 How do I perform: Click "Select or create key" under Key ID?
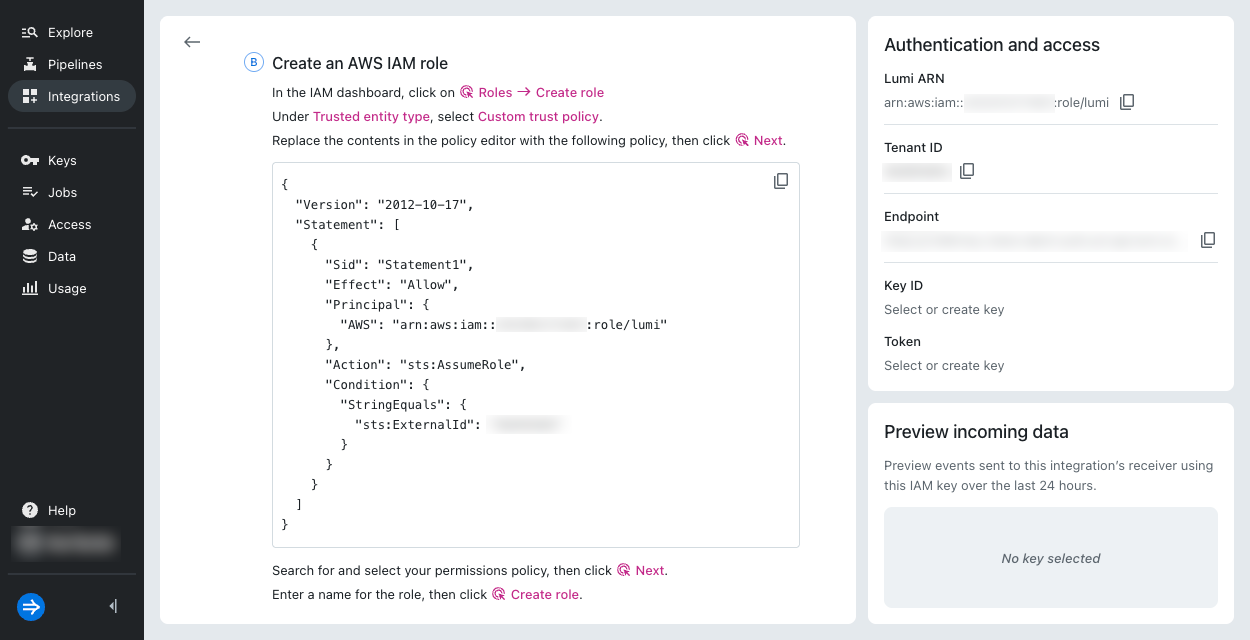tap(944, 309)
